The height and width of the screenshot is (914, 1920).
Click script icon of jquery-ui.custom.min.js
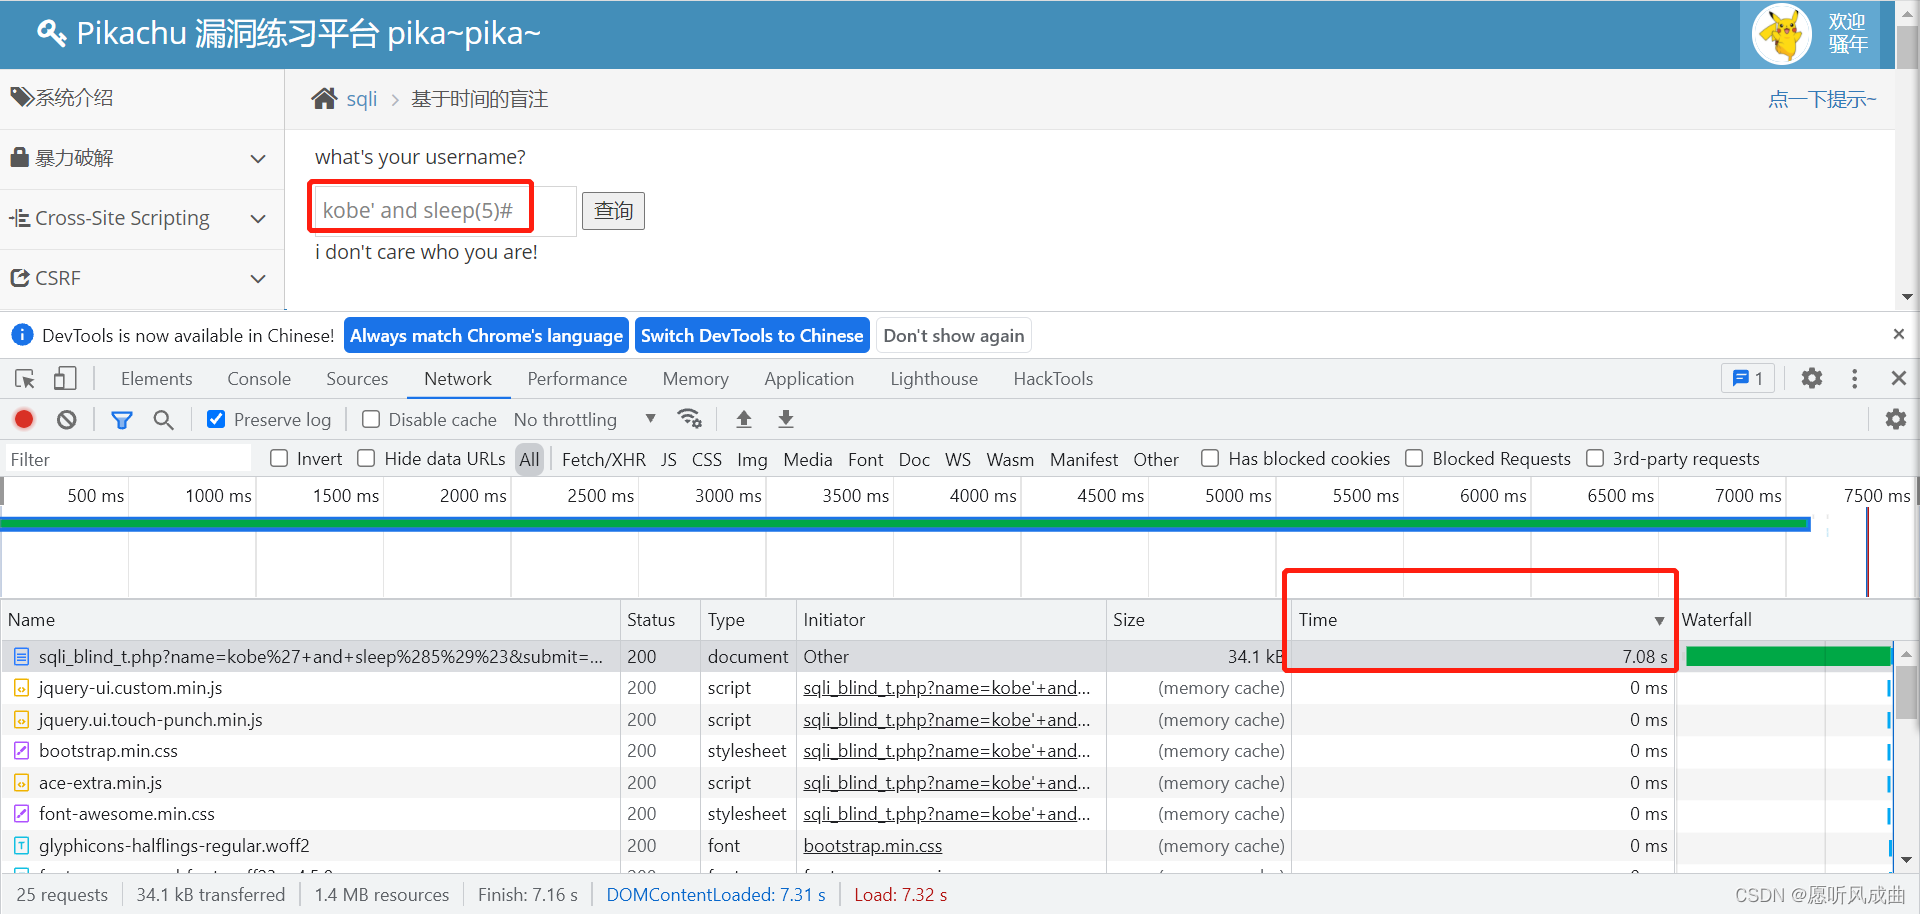click(x=21, y=688)
